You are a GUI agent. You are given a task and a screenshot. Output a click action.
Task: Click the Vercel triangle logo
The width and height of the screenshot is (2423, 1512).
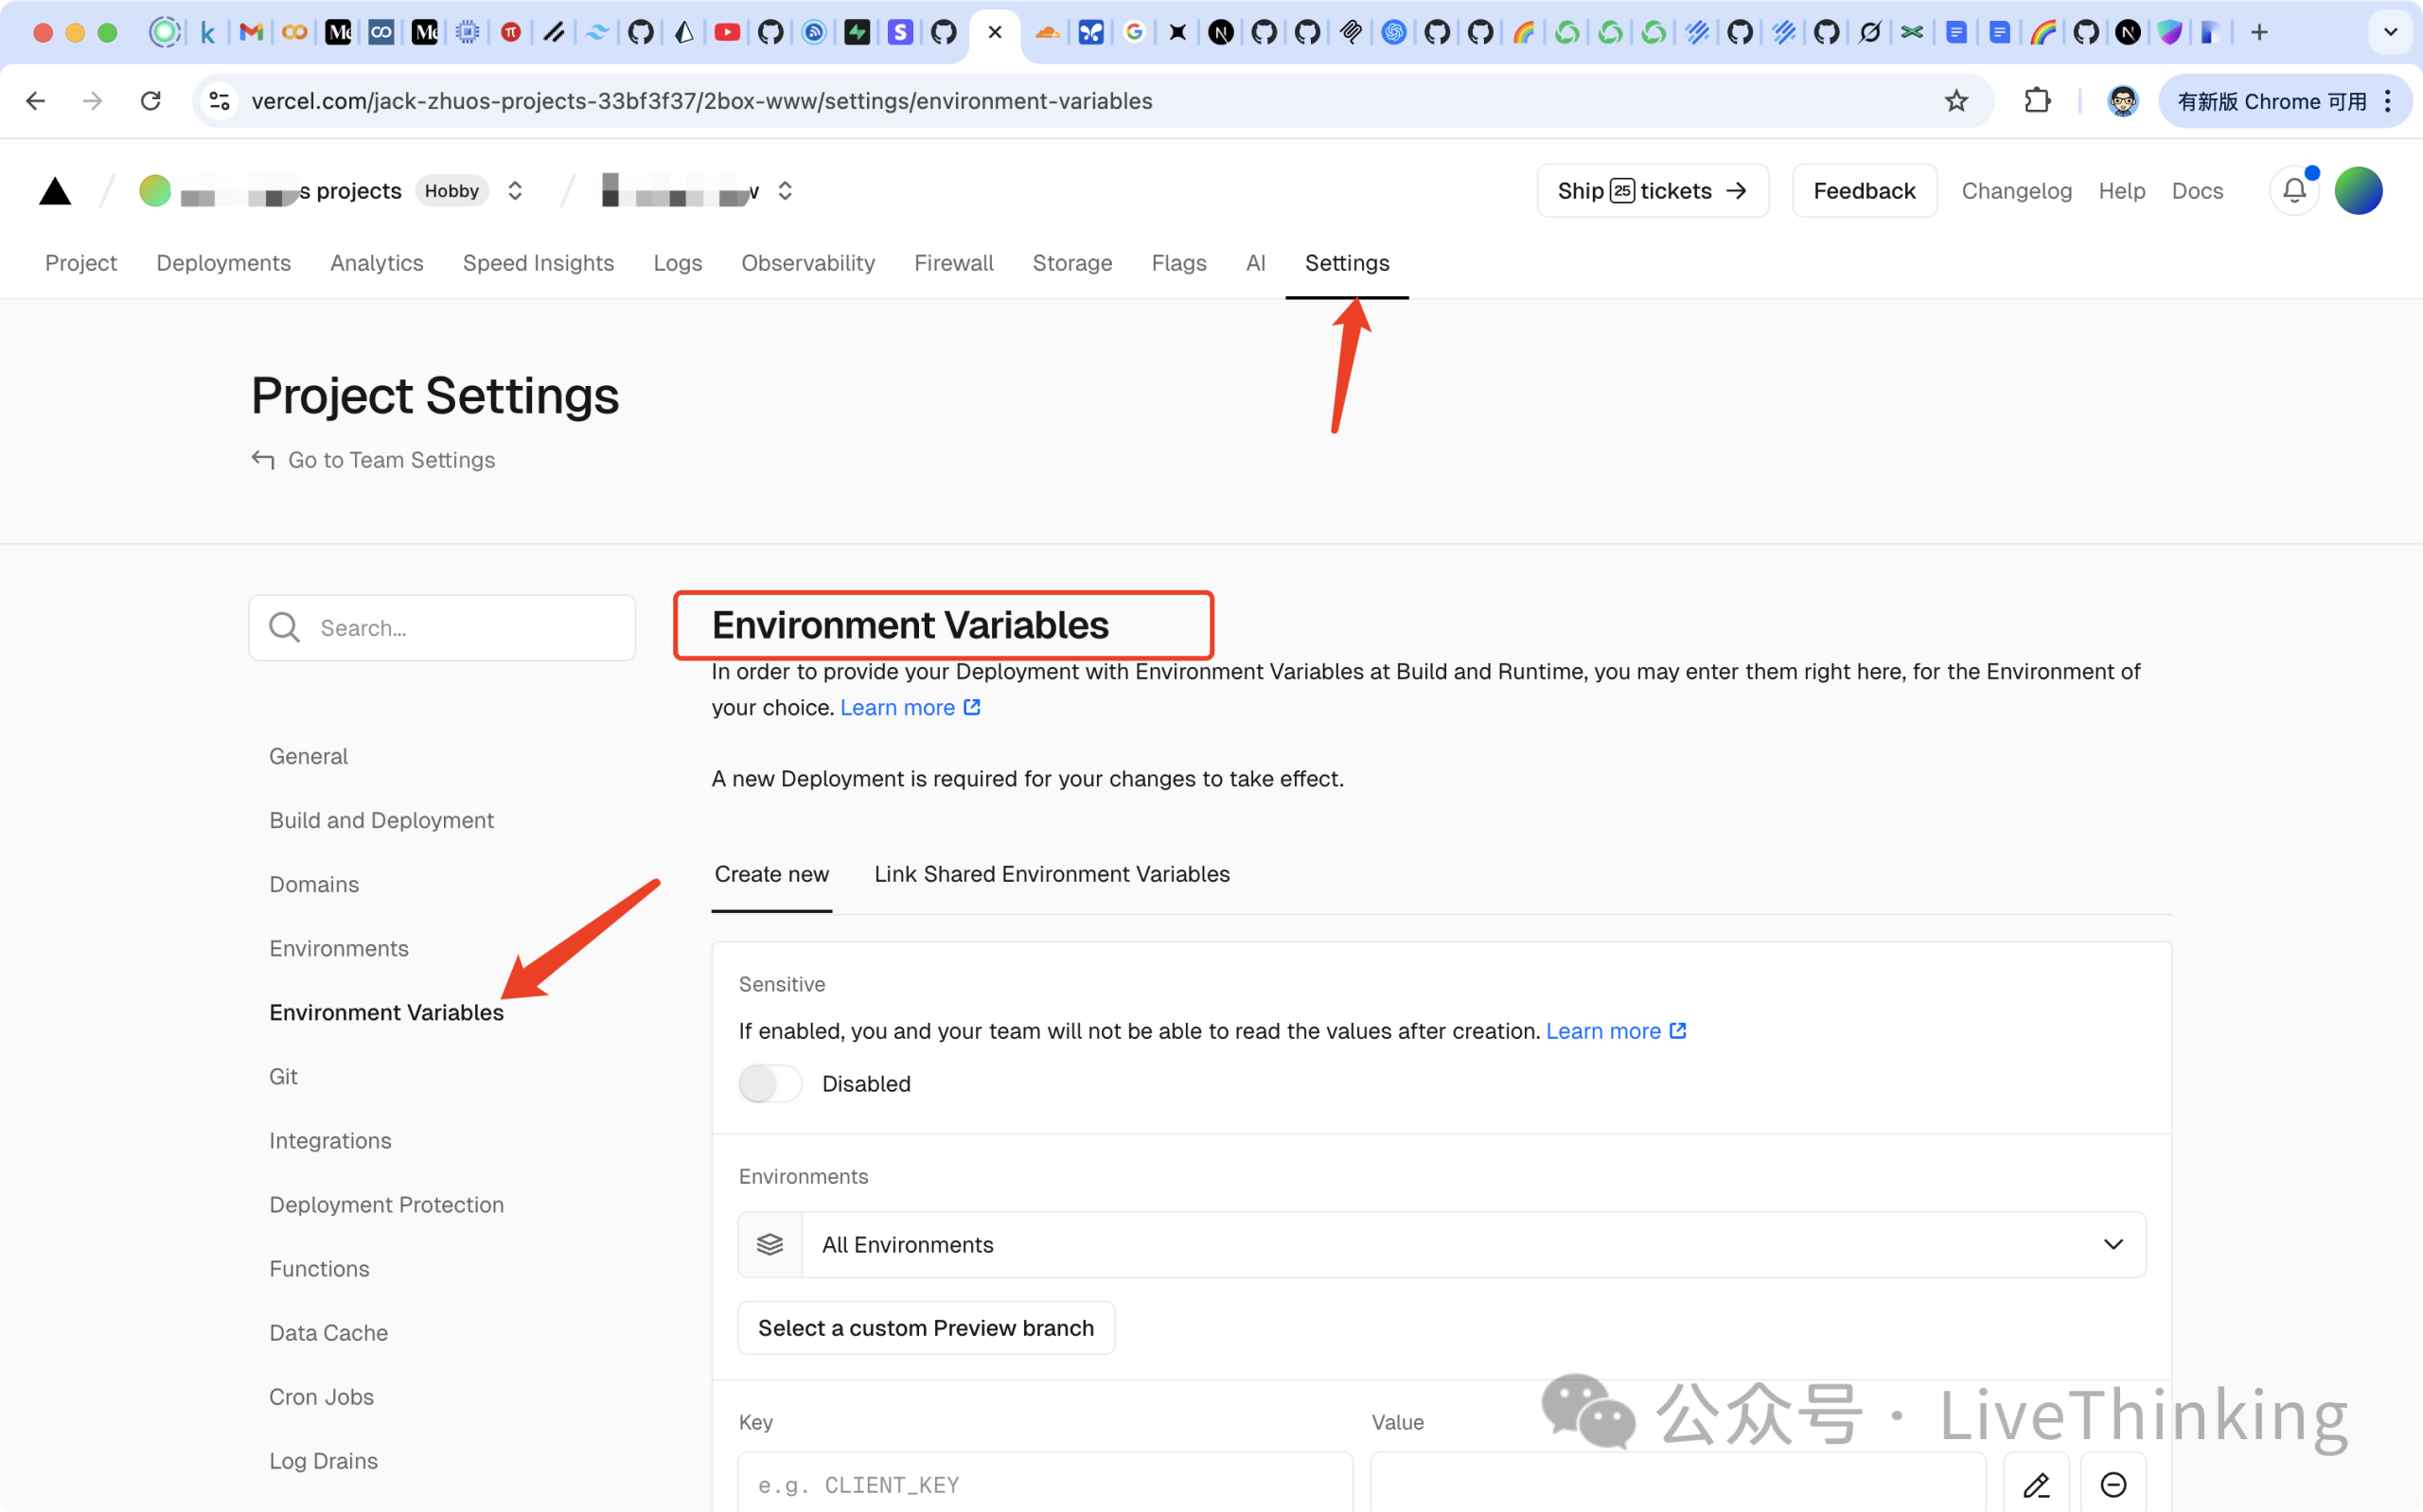55,191
